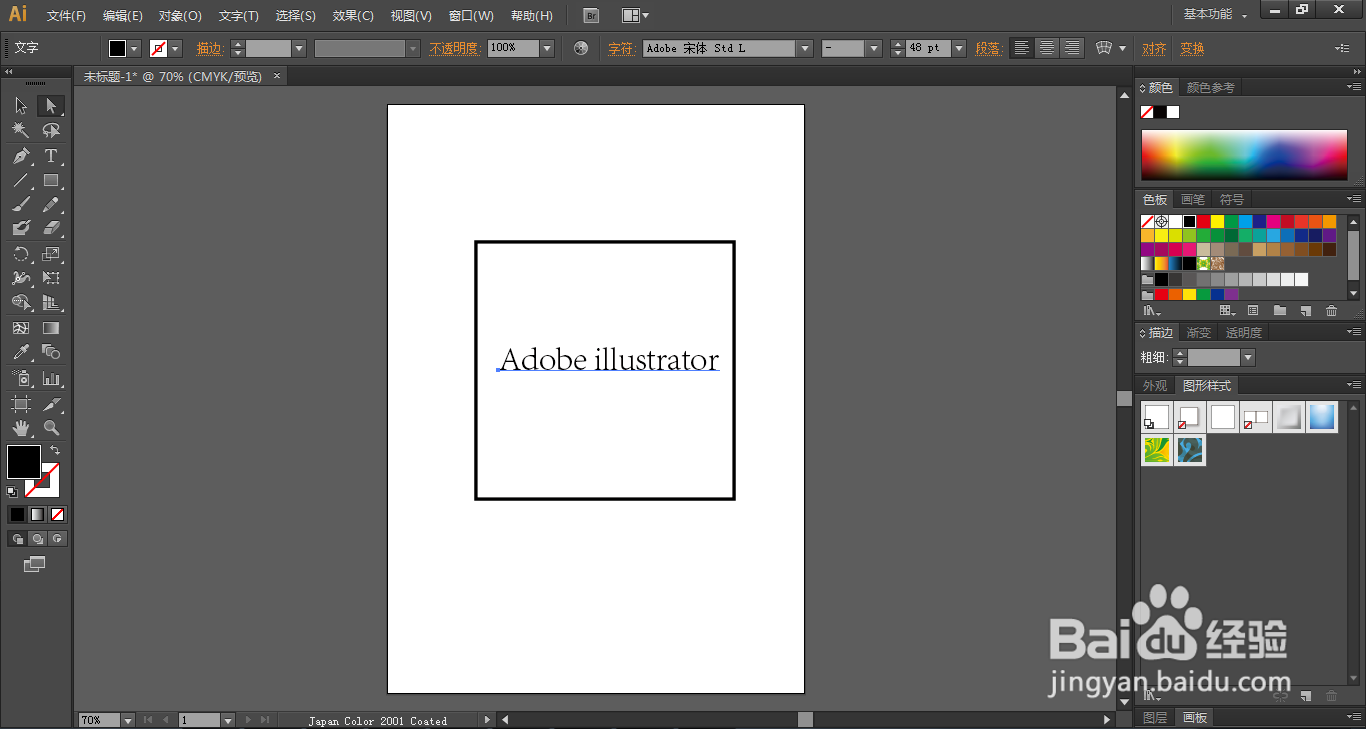Click the 不透明度 link
Screen dimensions: 1366x729
pyautogui.click(x=455, y=48)
